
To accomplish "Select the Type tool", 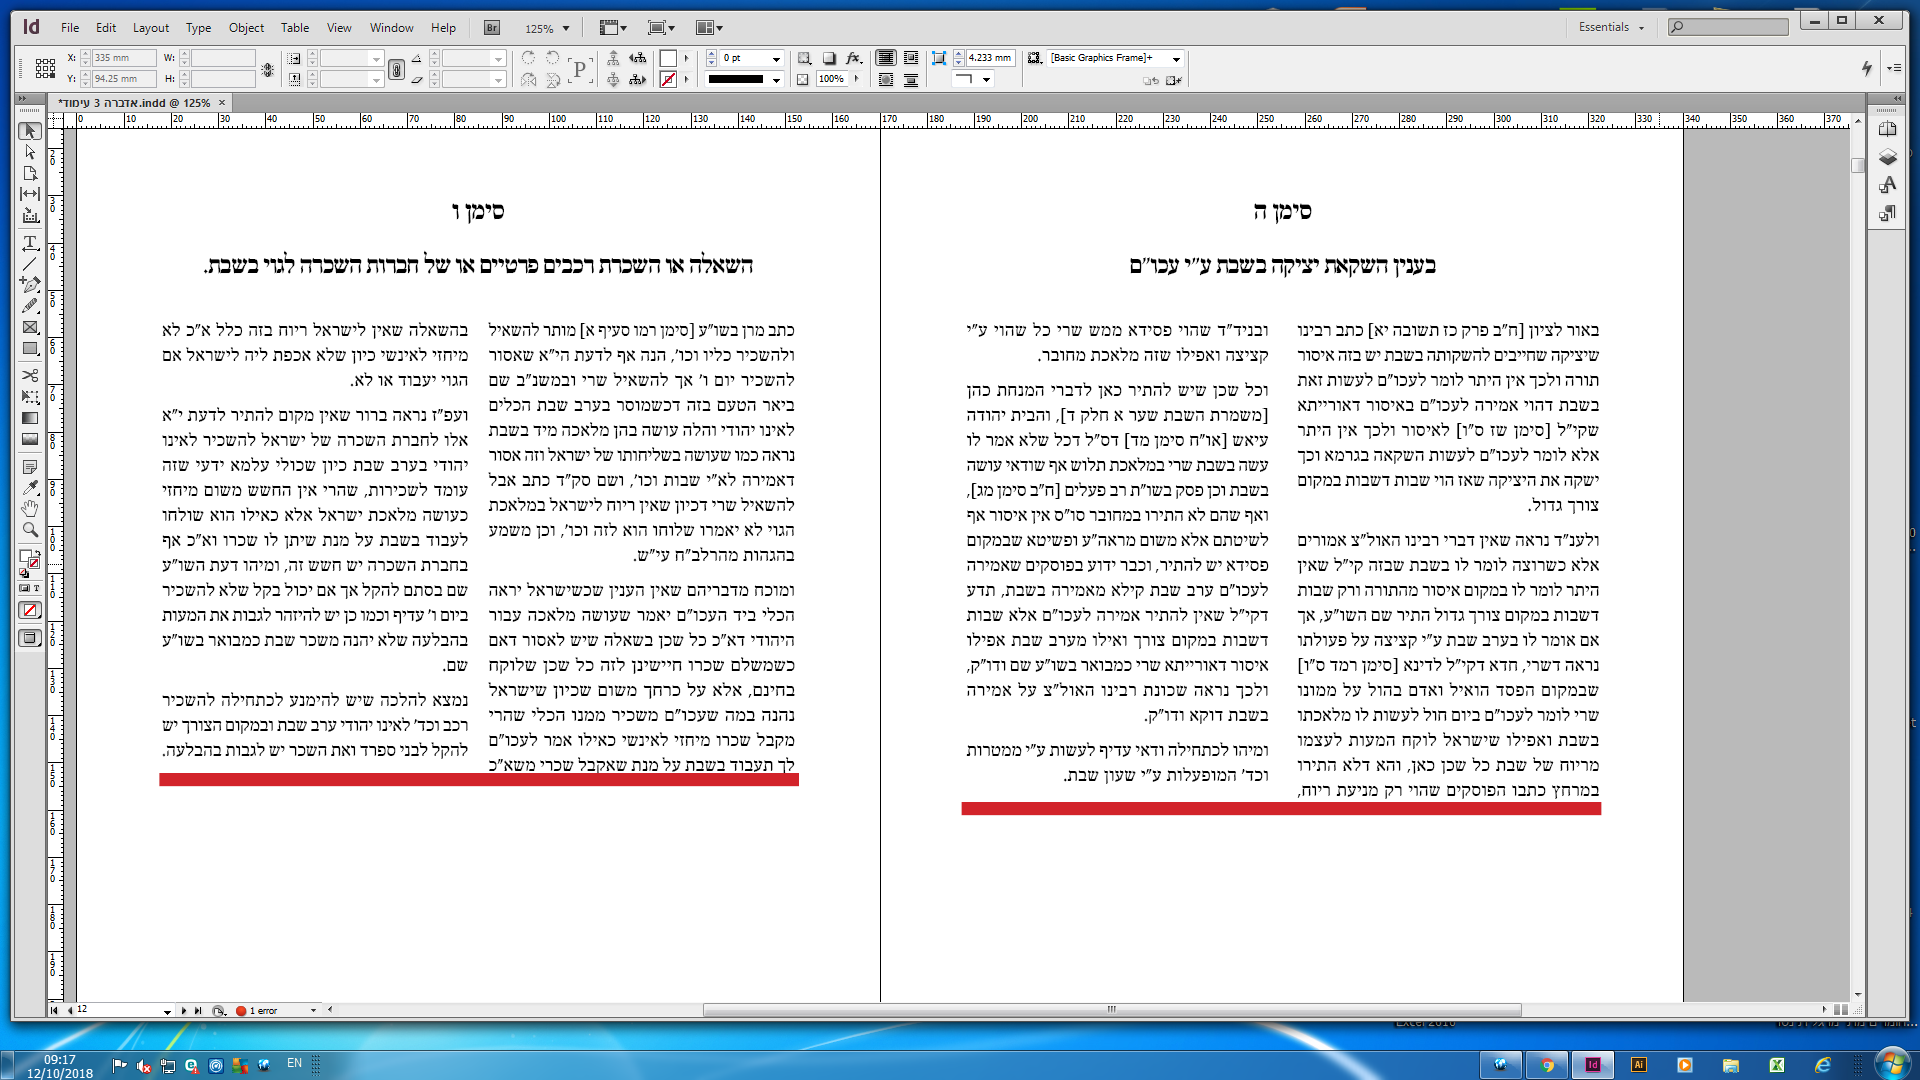I will [x=30, y=243].
